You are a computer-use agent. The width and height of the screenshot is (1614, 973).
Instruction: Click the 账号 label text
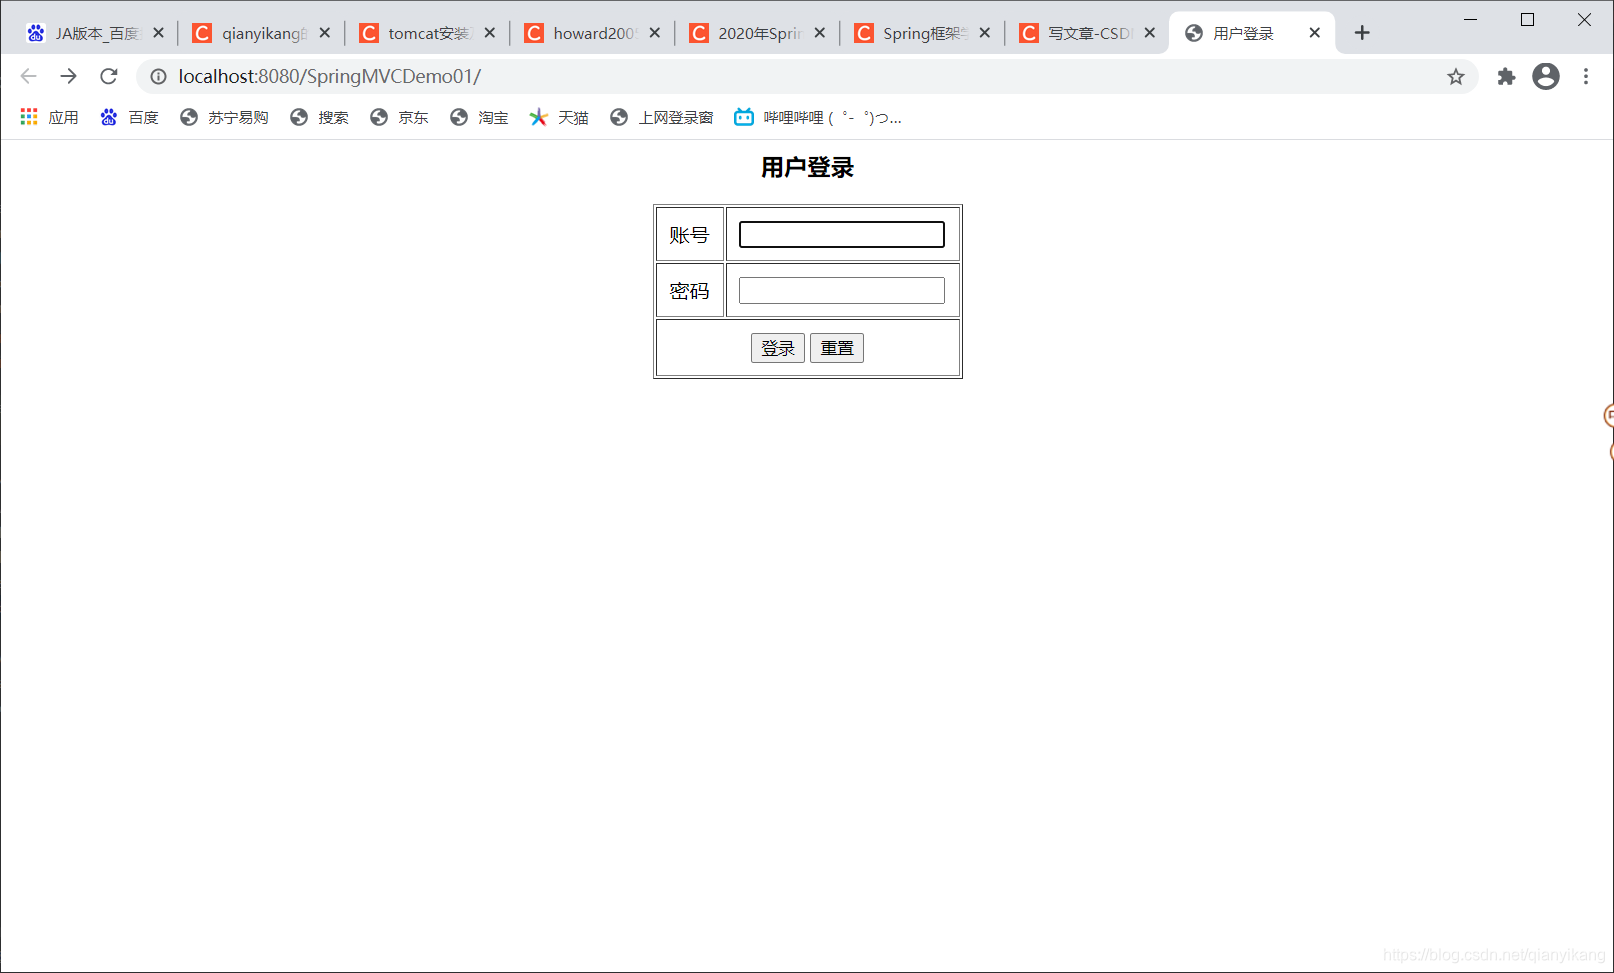click(x=689, y=235)
